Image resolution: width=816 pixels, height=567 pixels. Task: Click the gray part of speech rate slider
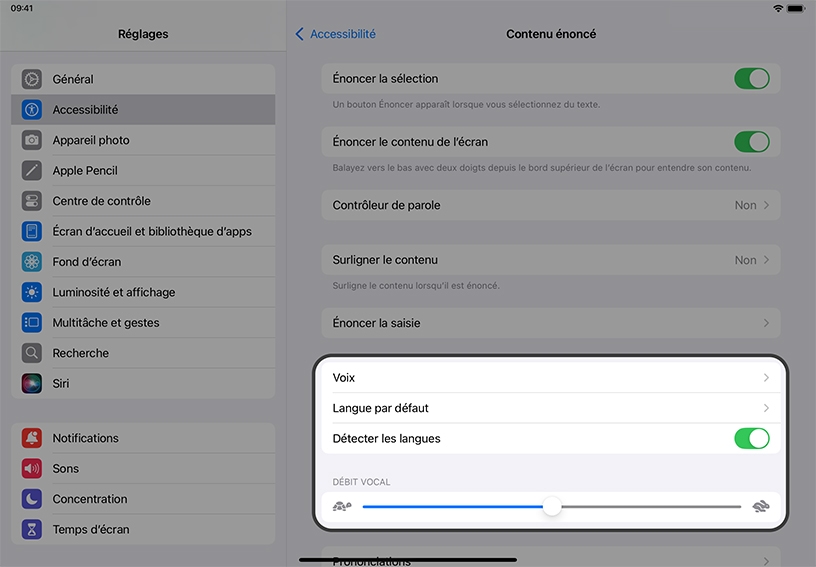pyautogui.click(x=652, y=506)
